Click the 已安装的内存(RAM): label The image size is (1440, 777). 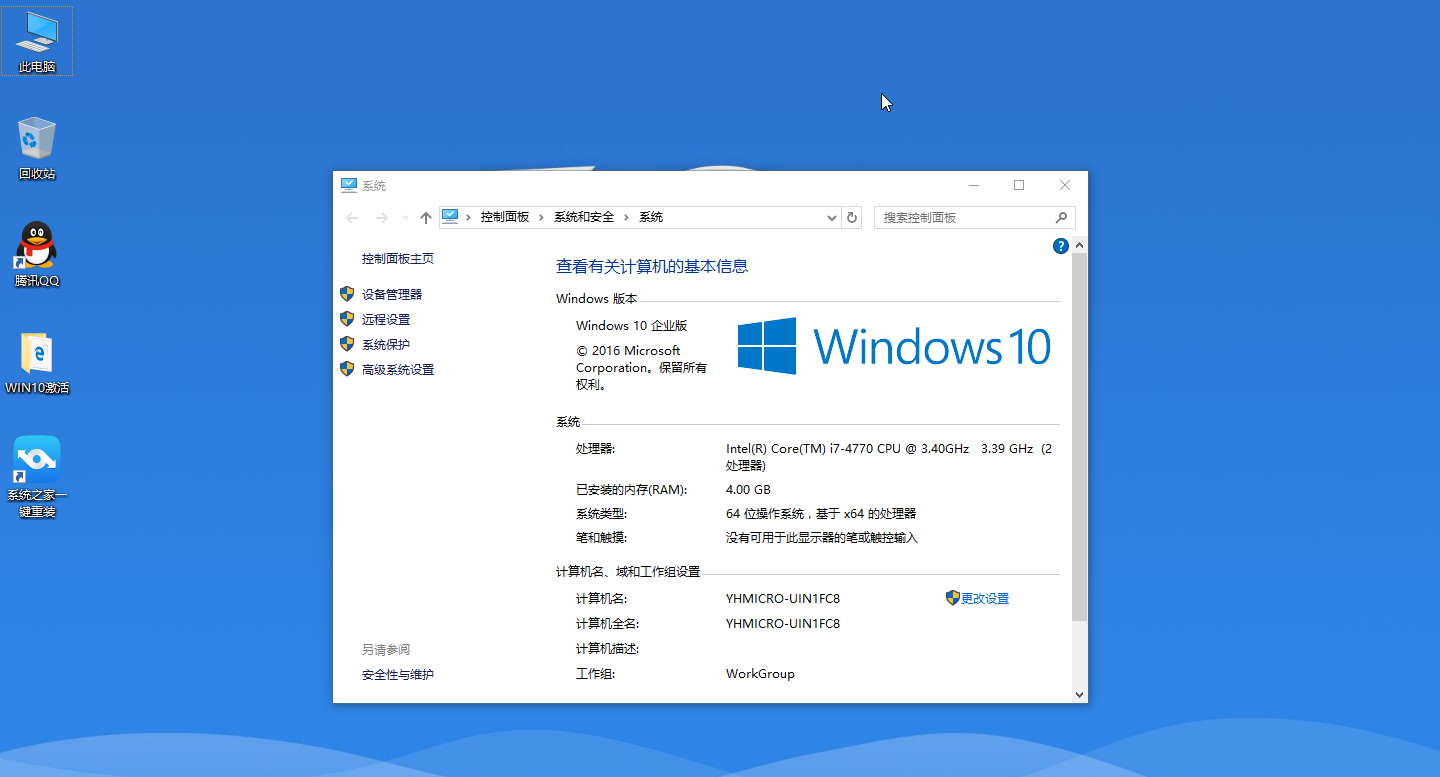pos(632,489)
